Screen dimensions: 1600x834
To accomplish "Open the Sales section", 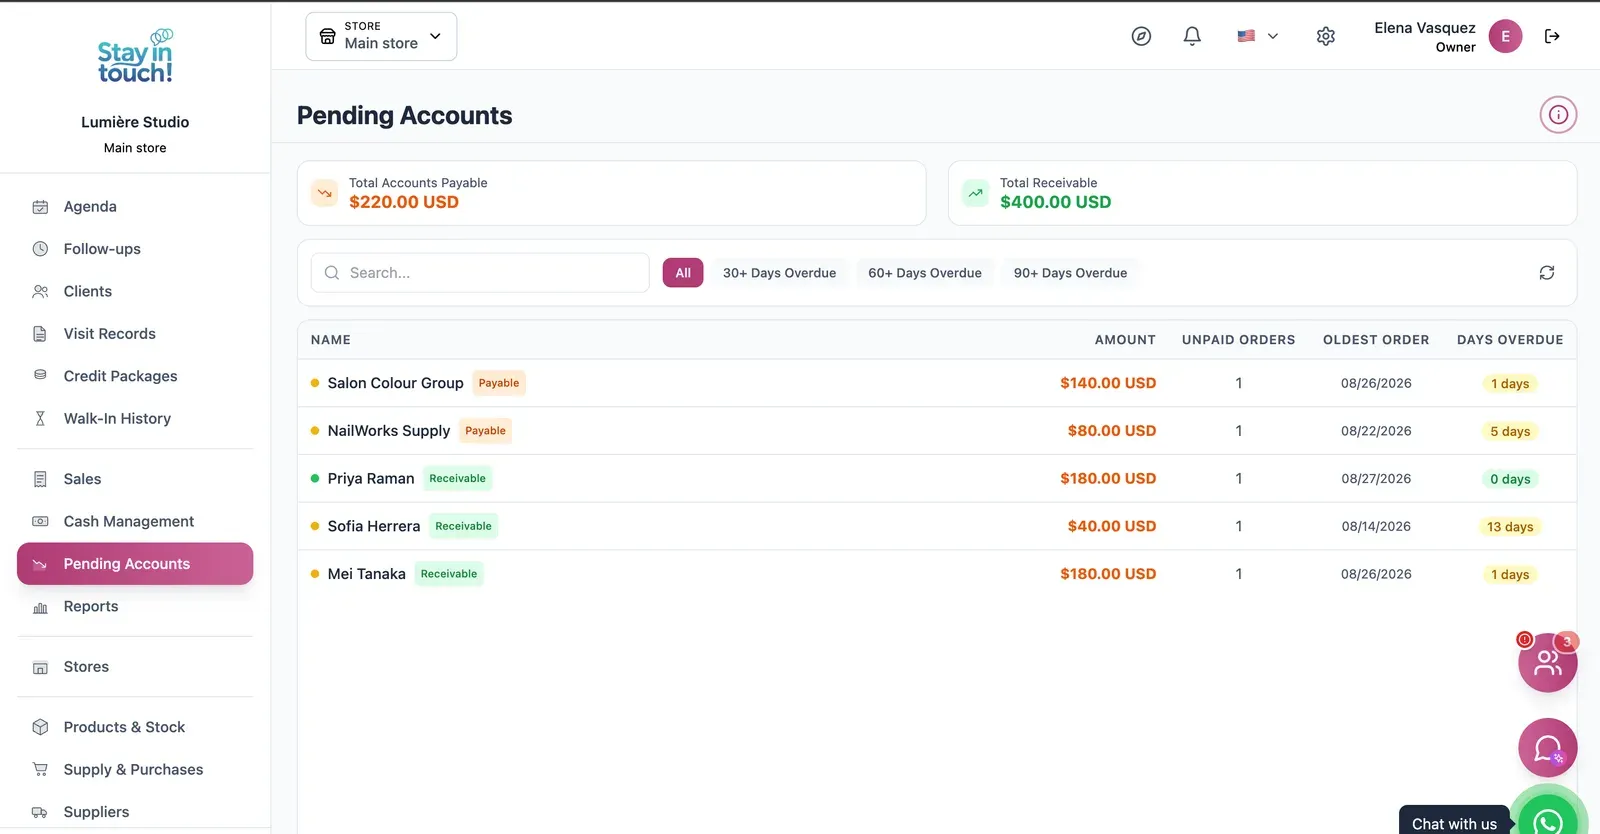I will [135, 479].
